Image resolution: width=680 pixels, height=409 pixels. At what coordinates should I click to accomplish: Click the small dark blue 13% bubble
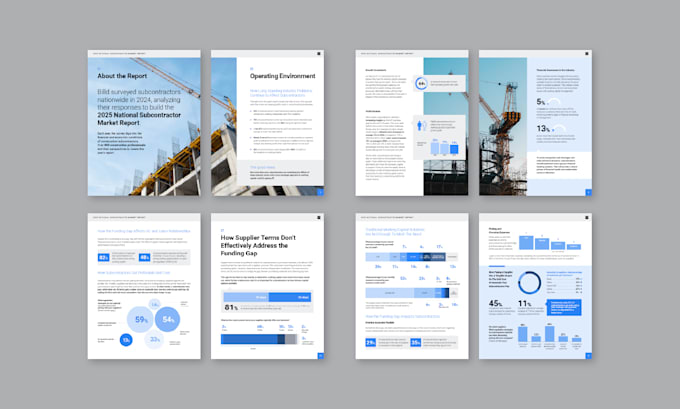coord(126,340)
